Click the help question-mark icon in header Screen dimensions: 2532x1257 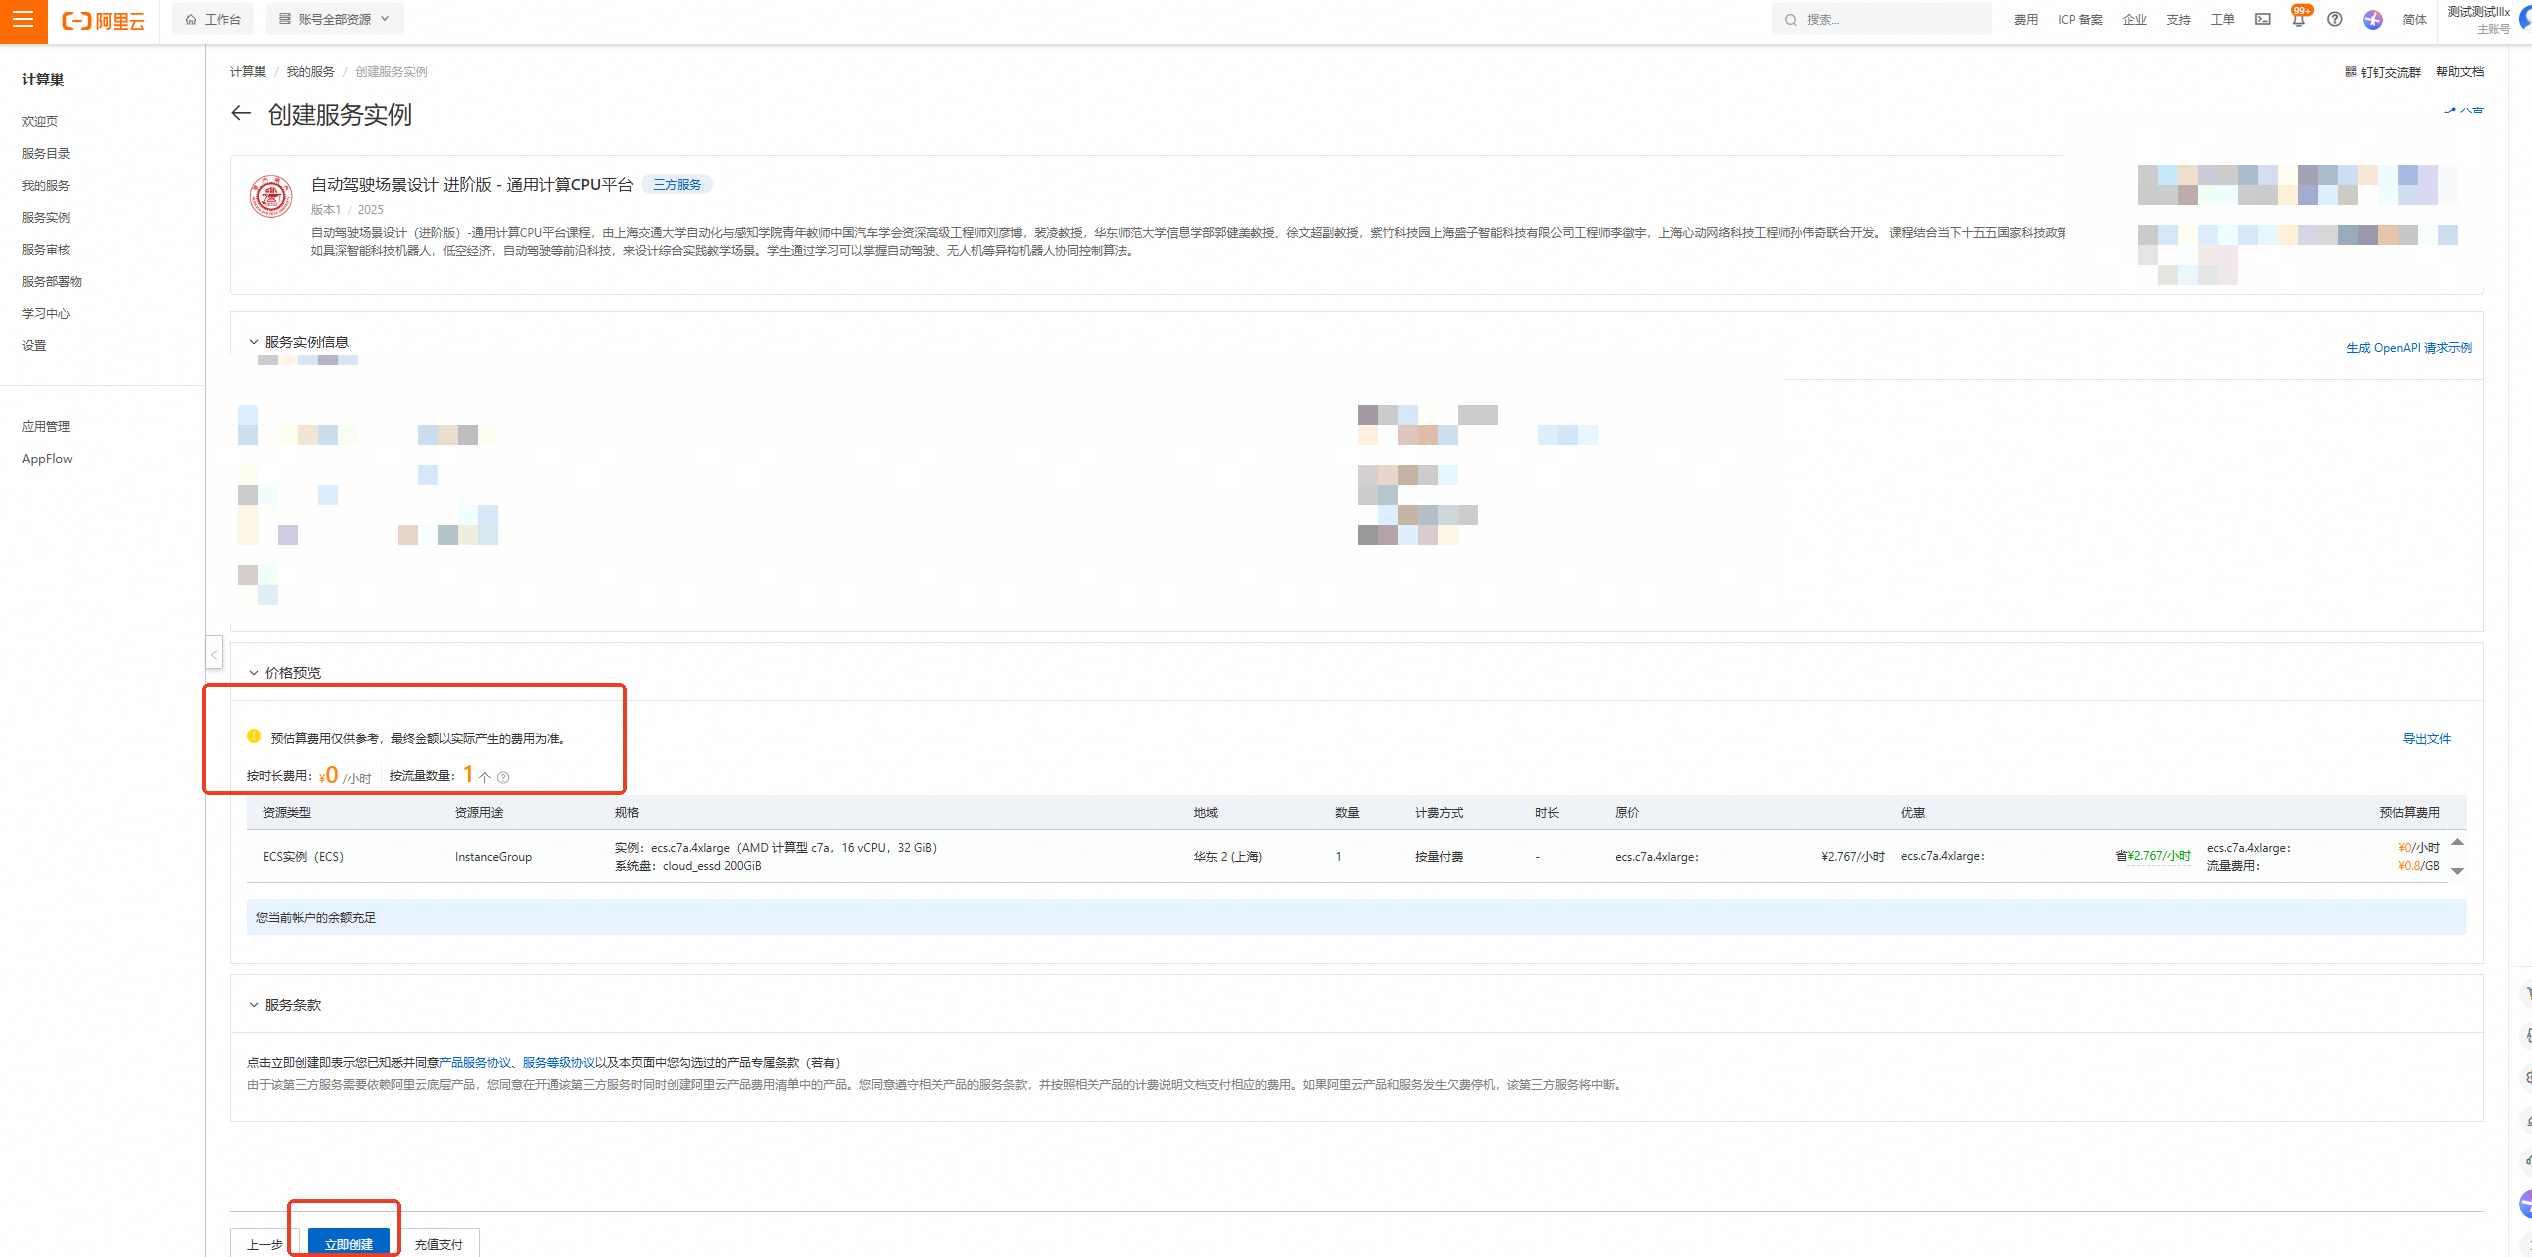coord(2334,19)
